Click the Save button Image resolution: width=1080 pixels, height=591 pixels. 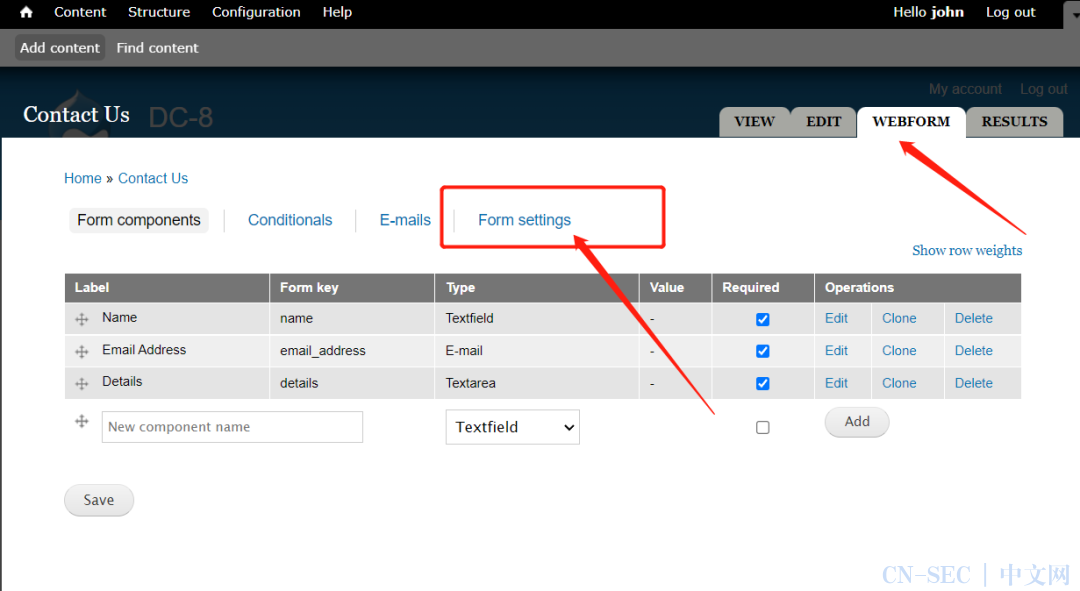(98, 500)
